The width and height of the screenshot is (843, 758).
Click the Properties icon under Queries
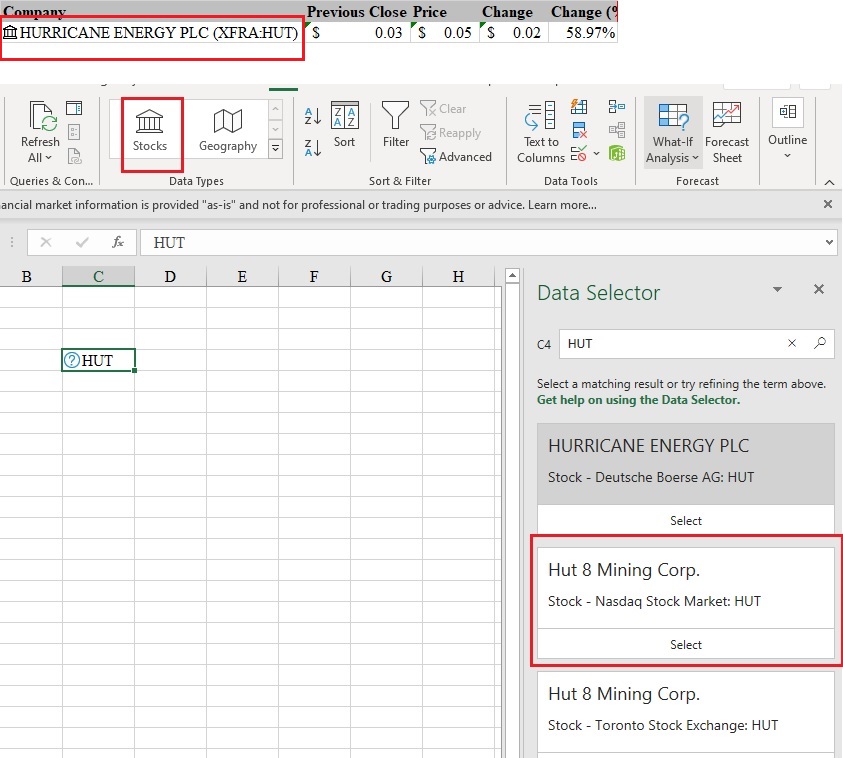(x=74, y=132)
